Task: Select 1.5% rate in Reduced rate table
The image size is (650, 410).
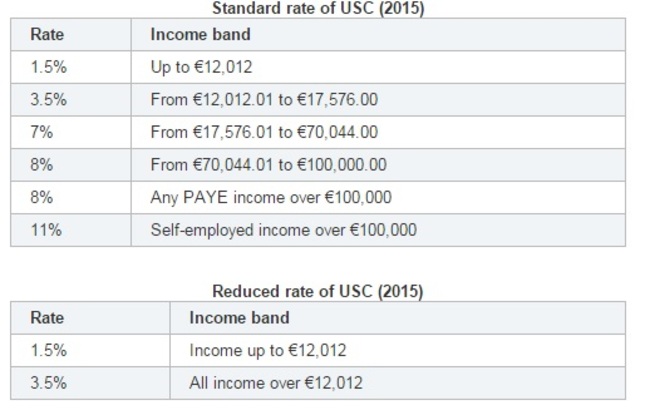Action: [x=47, y=351]
